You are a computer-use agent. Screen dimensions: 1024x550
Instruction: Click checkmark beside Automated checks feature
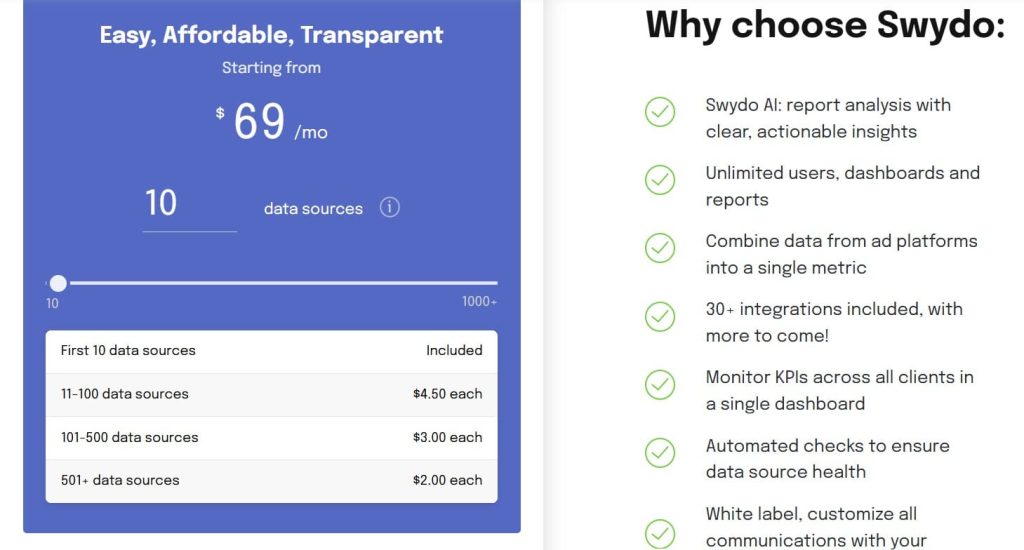[660, 452]
